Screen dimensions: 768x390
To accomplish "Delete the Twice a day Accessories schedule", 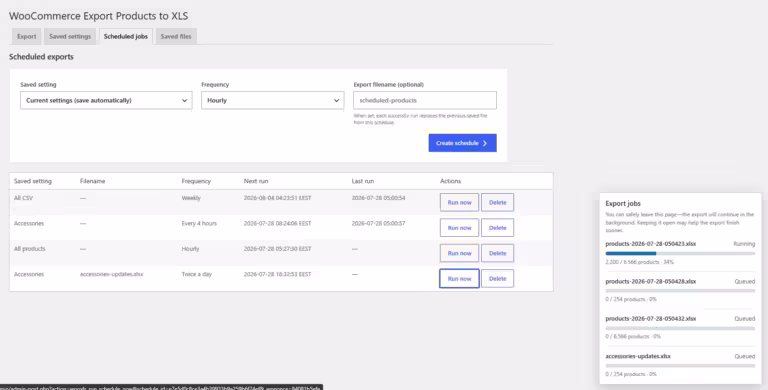I will 498,279.
